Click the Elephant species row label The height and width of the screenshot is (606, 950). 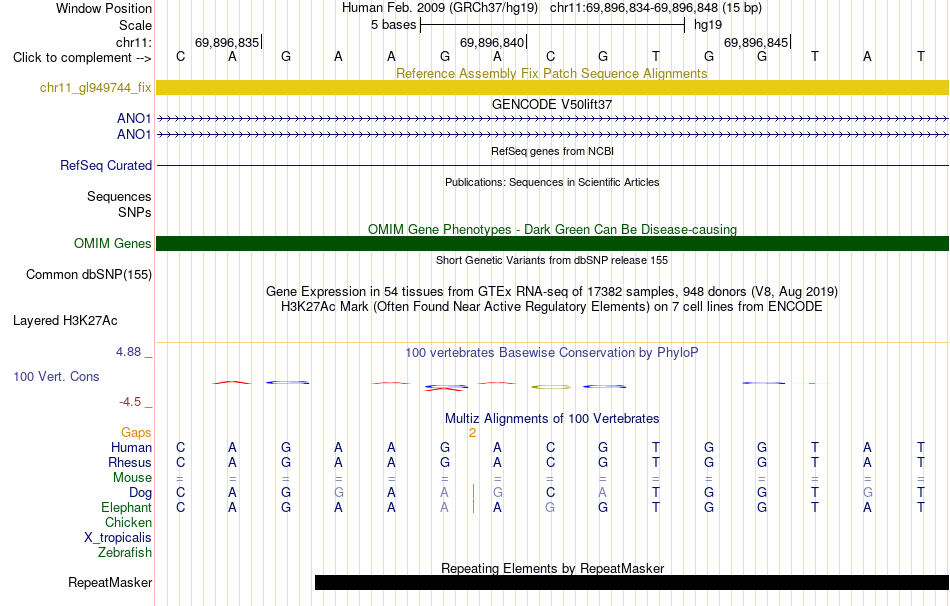[x=126, y=507]
